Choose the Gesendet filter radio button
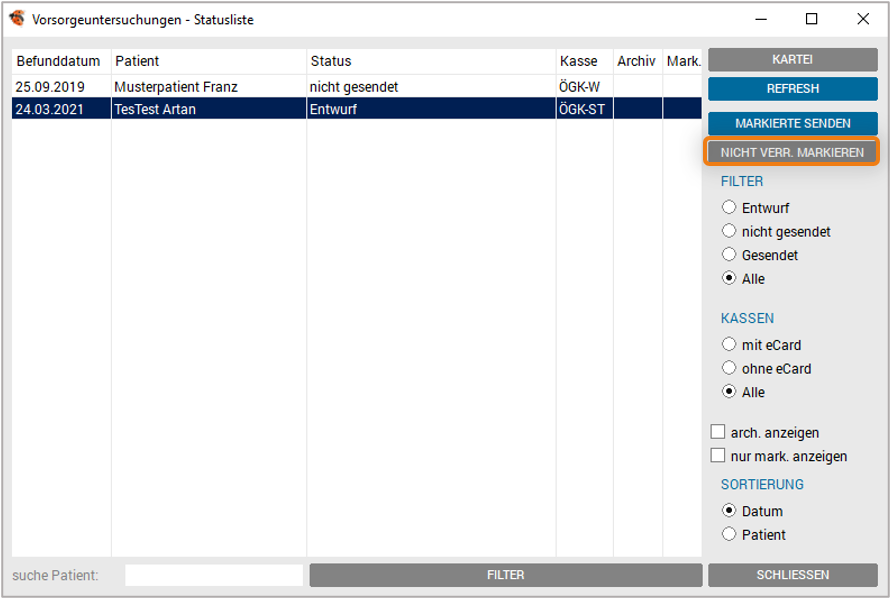This screenshot has width=890, height=599. click(729, 255)
